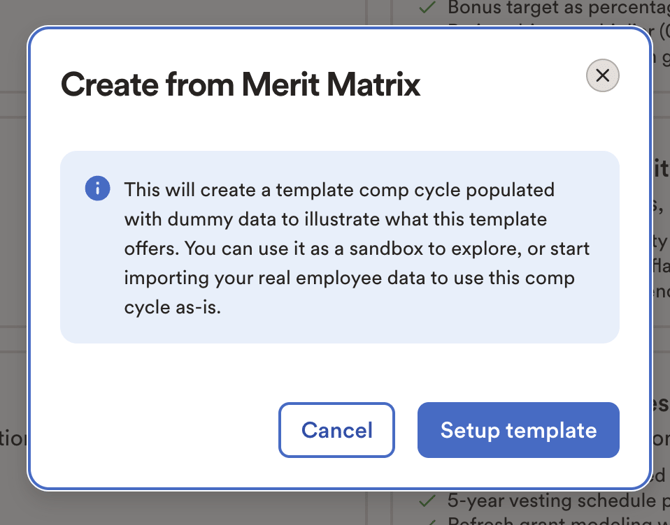
Task: Click the cut-off "es" heading near Setup template
Action: (661, 404)
